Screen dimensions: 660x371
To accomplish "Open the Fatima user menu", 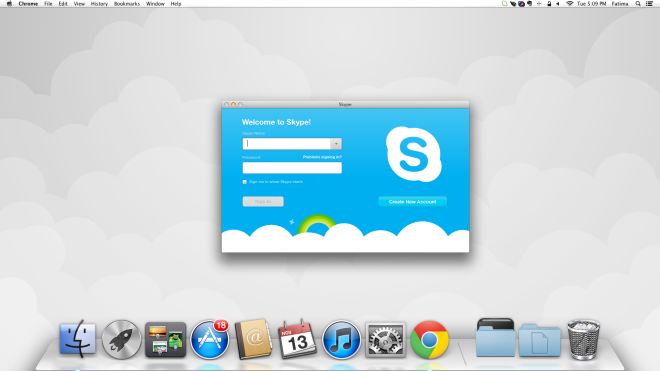I will tap(620, 4).
